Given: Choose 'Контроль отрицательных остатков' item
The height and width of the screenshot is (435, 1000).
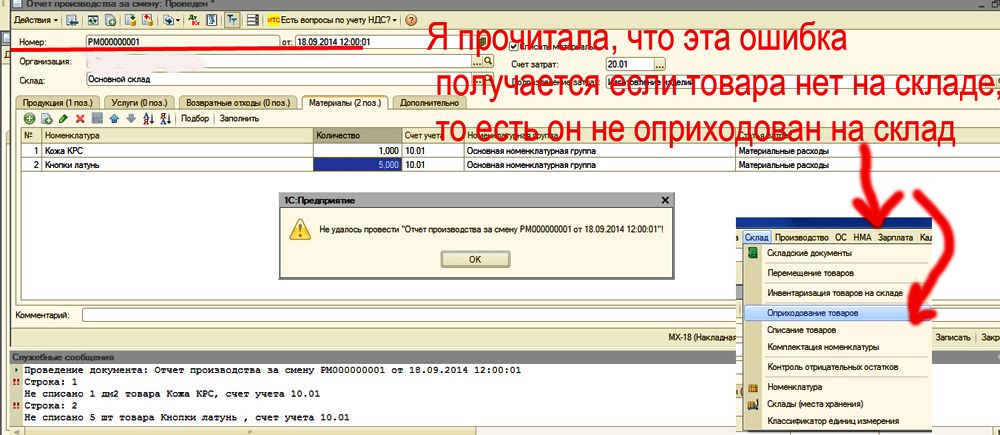Looking at the screenshot, I should point(837,367).
